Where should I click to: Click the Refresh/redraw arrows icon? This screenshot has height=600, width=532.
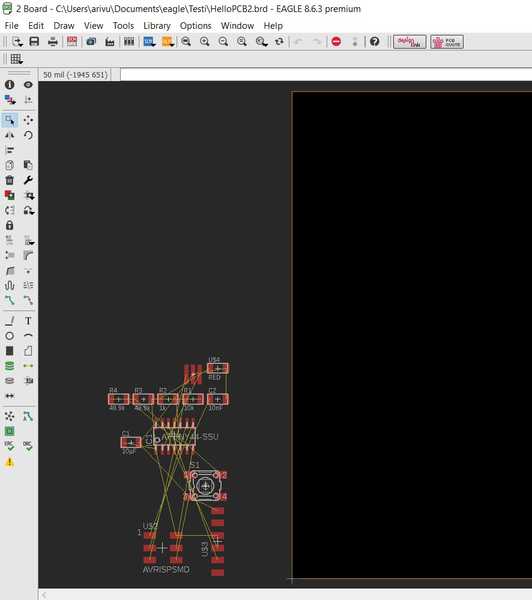[279, 41]
